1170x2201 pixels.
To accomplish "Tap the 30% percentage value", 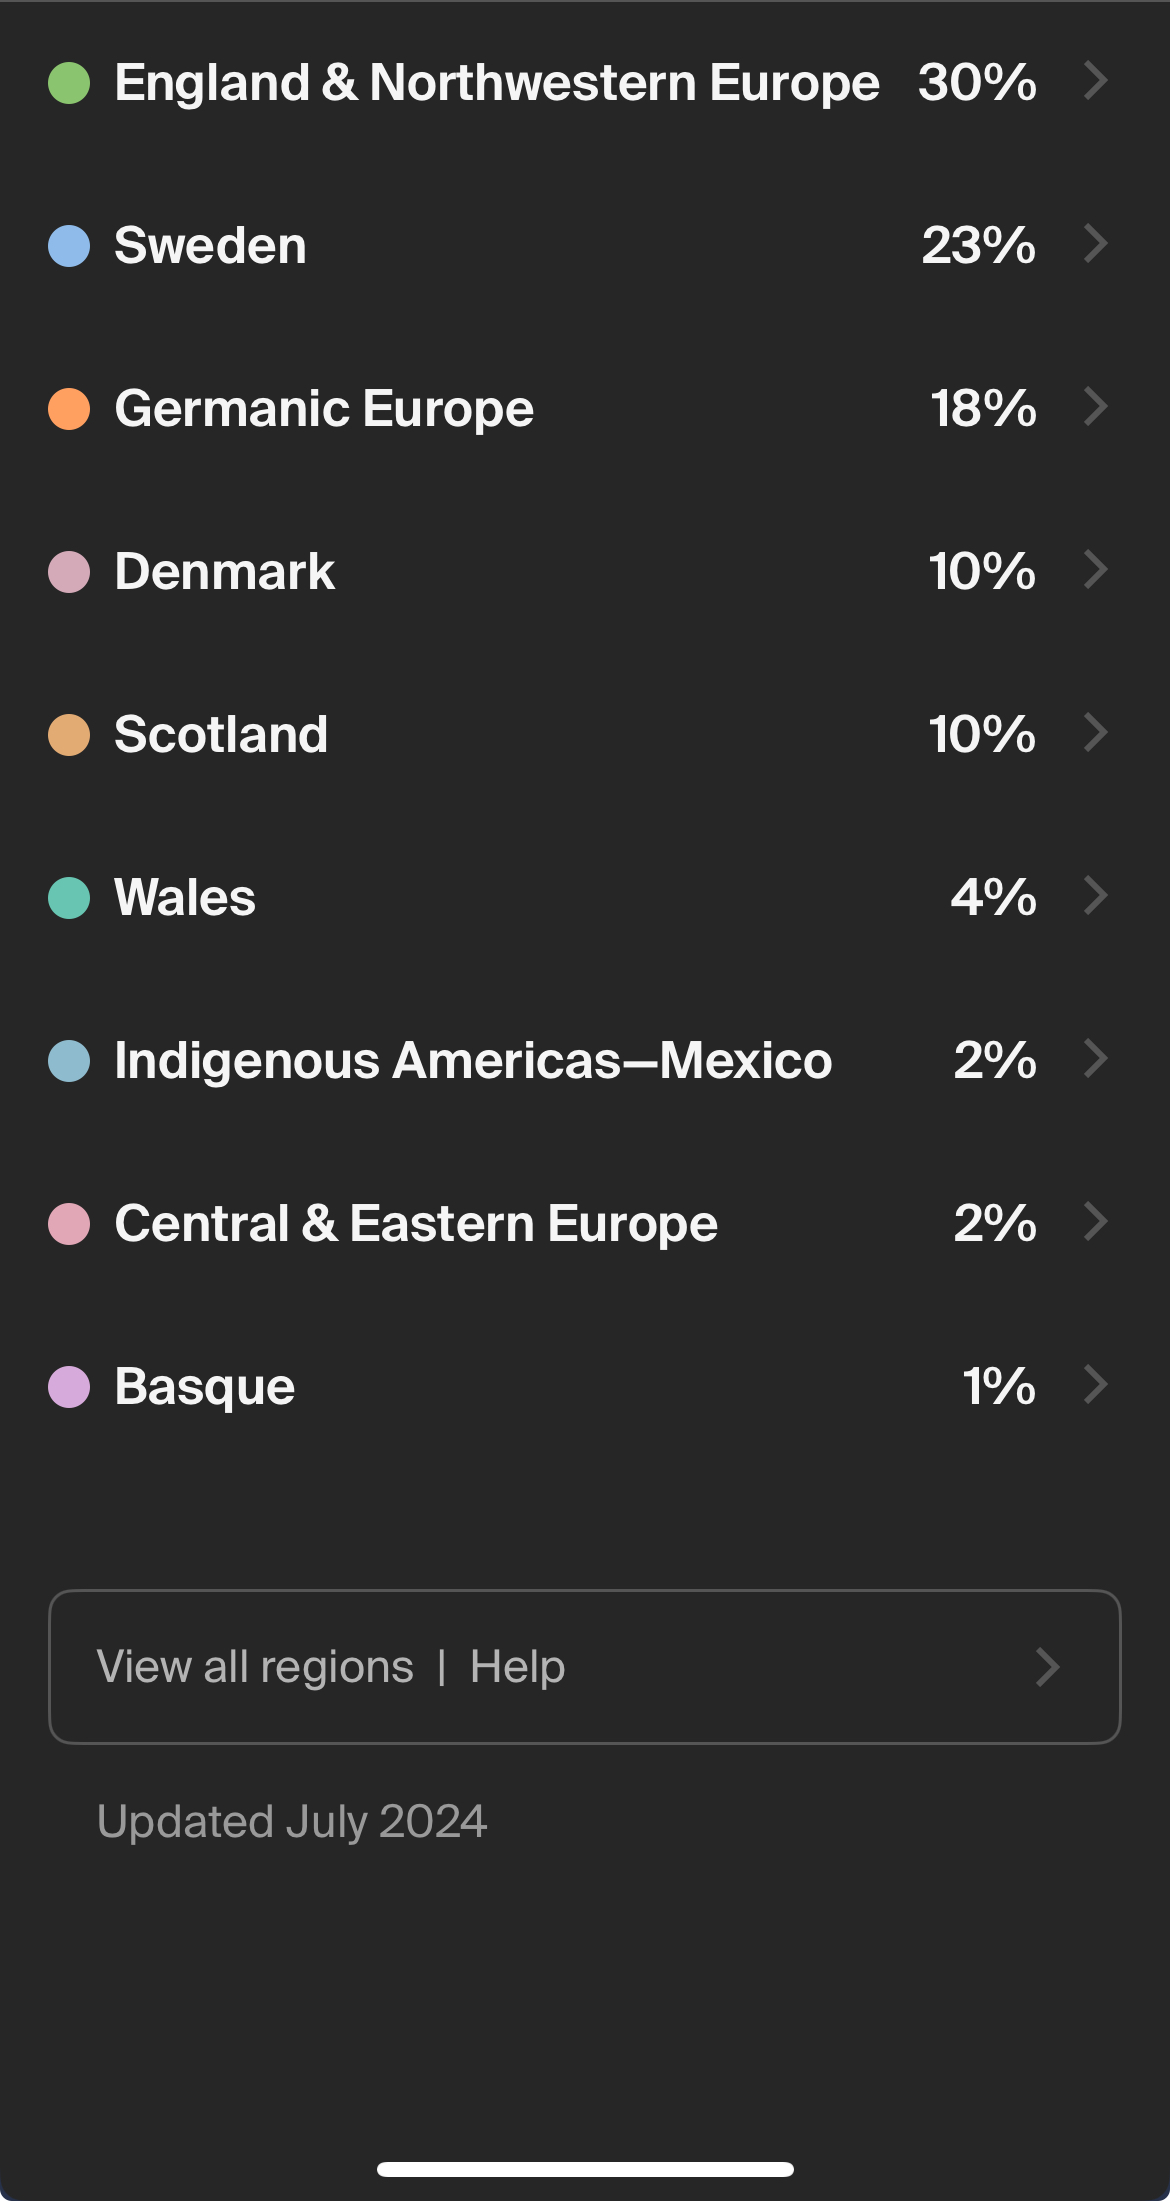I will [977, 83].
